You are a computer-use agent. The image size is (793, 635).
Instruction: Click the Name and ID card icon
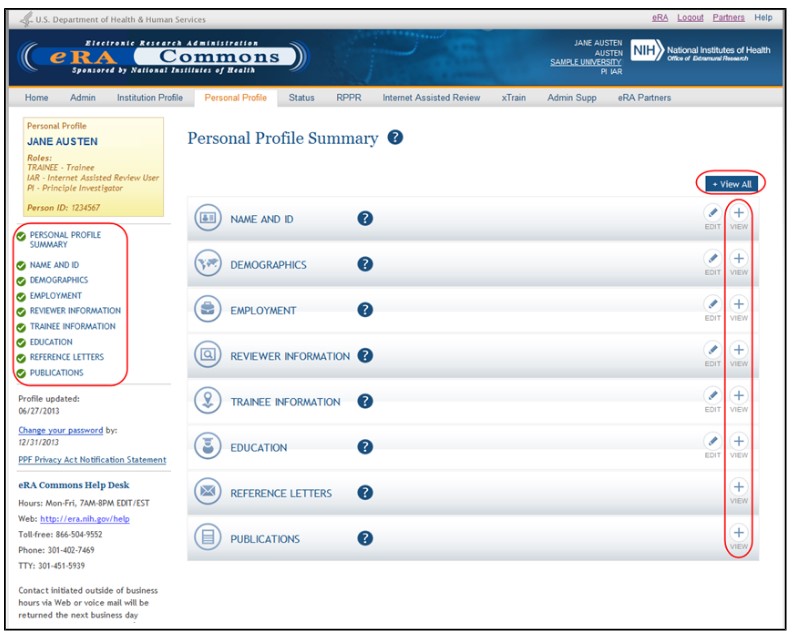(208, 218)
